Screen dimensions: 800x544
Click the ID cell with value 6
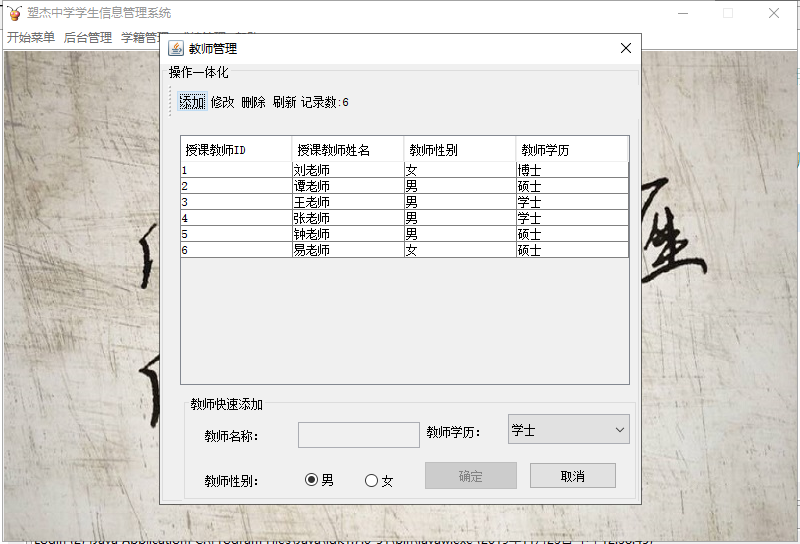(x=236, y=250)
